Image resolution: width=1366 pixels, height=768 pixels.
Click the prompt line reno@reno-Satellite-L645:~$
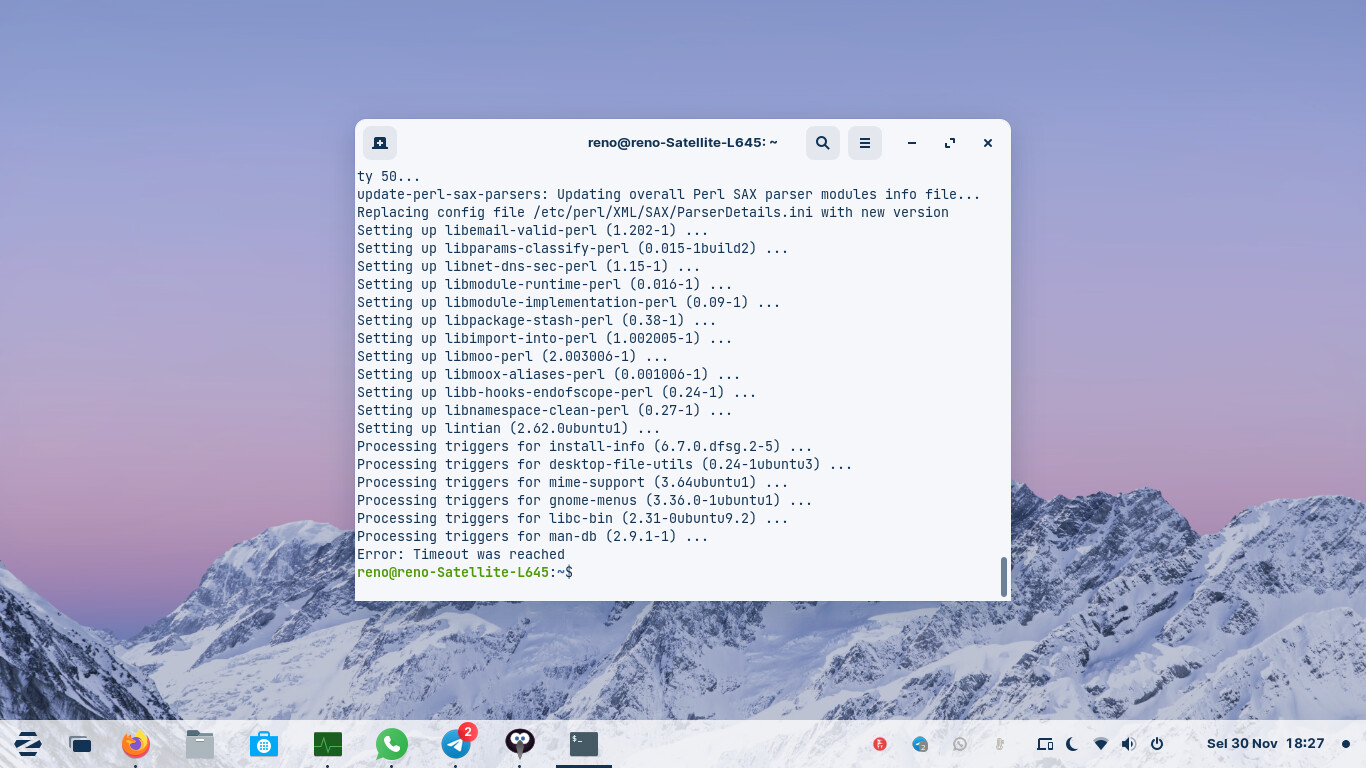[465, 572]
